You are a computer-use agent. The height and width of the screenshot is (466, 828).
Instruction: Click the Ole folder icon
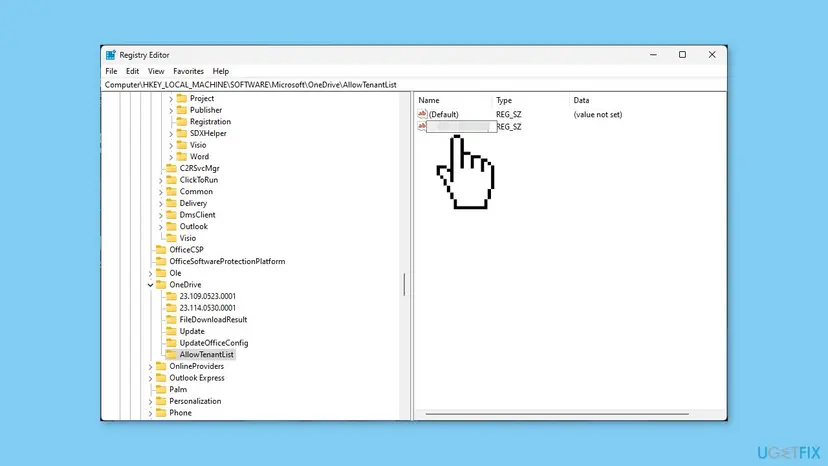[x=161, y=273]
